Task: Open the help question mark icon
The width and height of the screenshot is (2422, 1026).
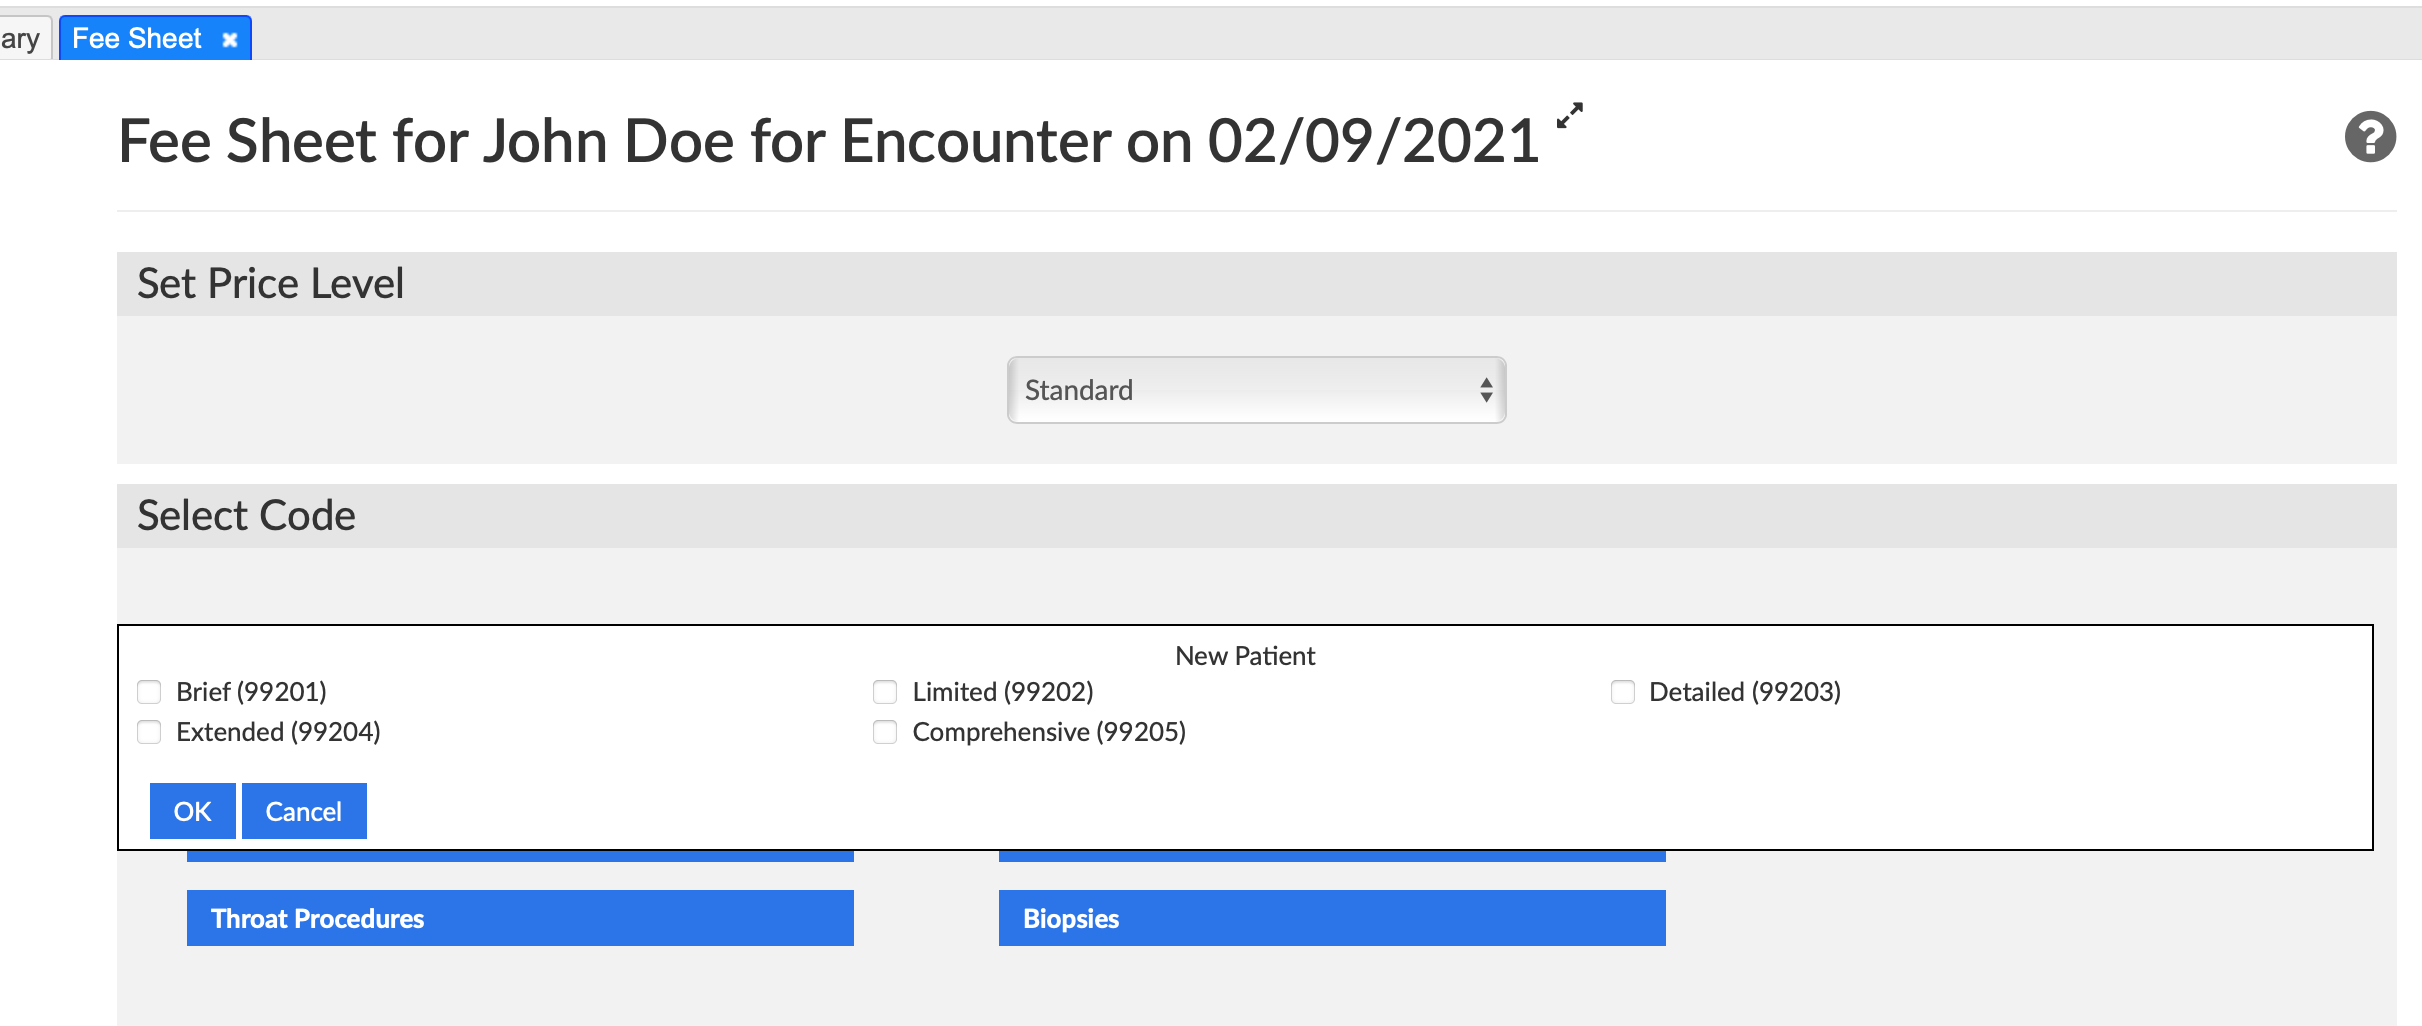Action: point(2370,137)
